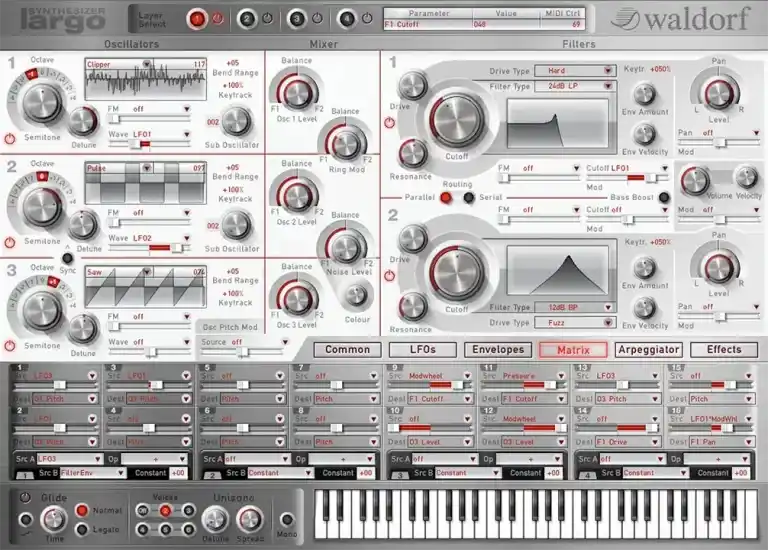
Task: Open Oscillator 2 Pulse waveform dropdown
Action: tap(146, 168)
